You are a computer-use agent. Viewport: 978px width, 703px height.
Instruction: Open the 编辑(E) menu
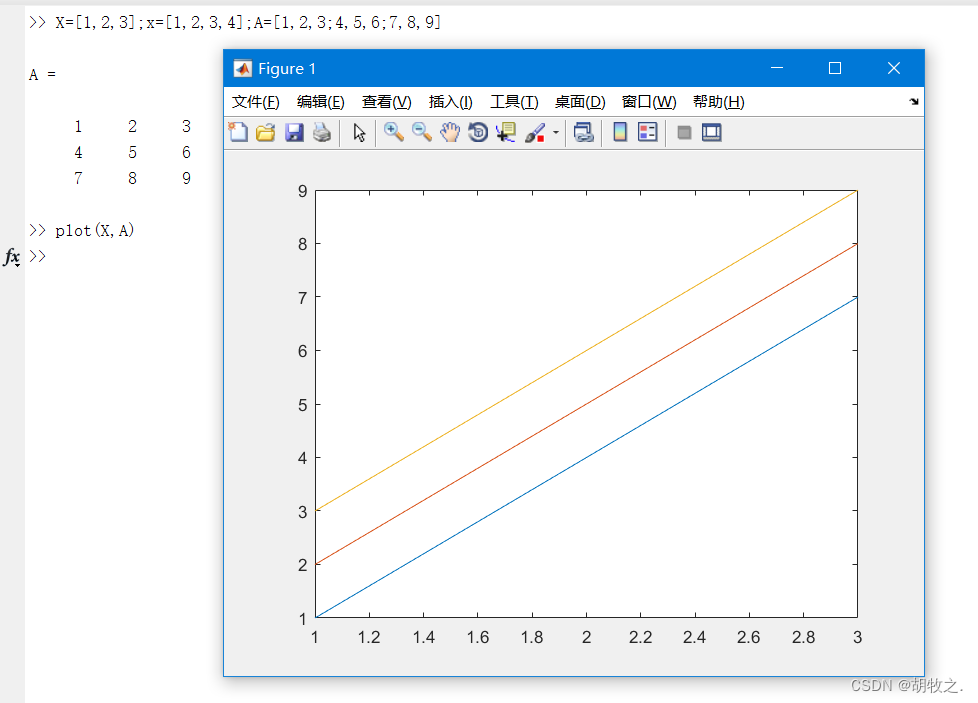321,102
